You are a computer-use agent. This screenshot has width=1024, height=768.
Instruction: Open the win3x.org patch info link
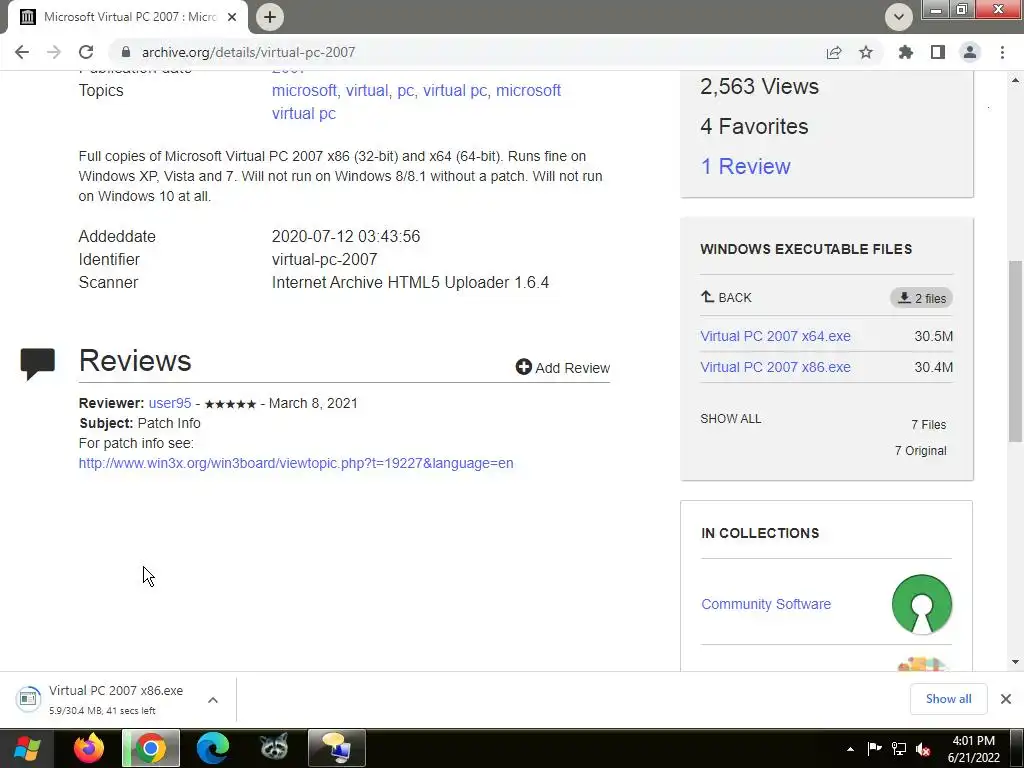296,463
